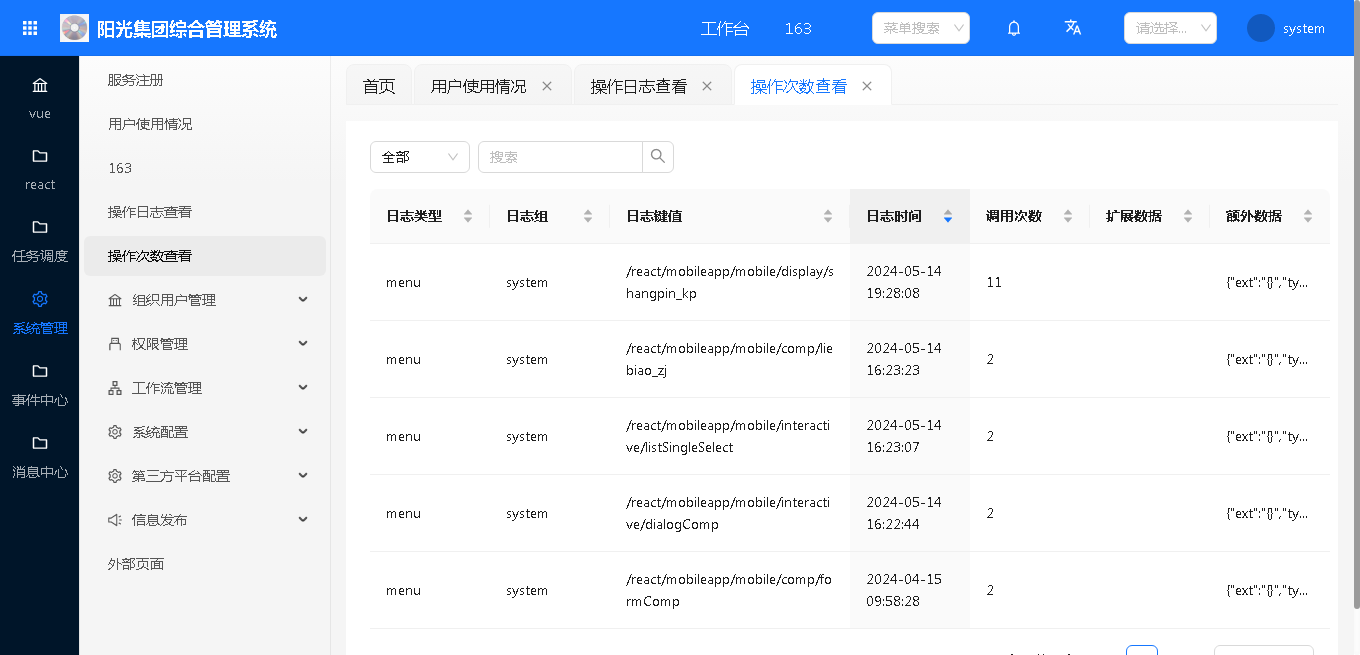Open the 消息中心 module
1360x655 pixels.
coord(40,456)
